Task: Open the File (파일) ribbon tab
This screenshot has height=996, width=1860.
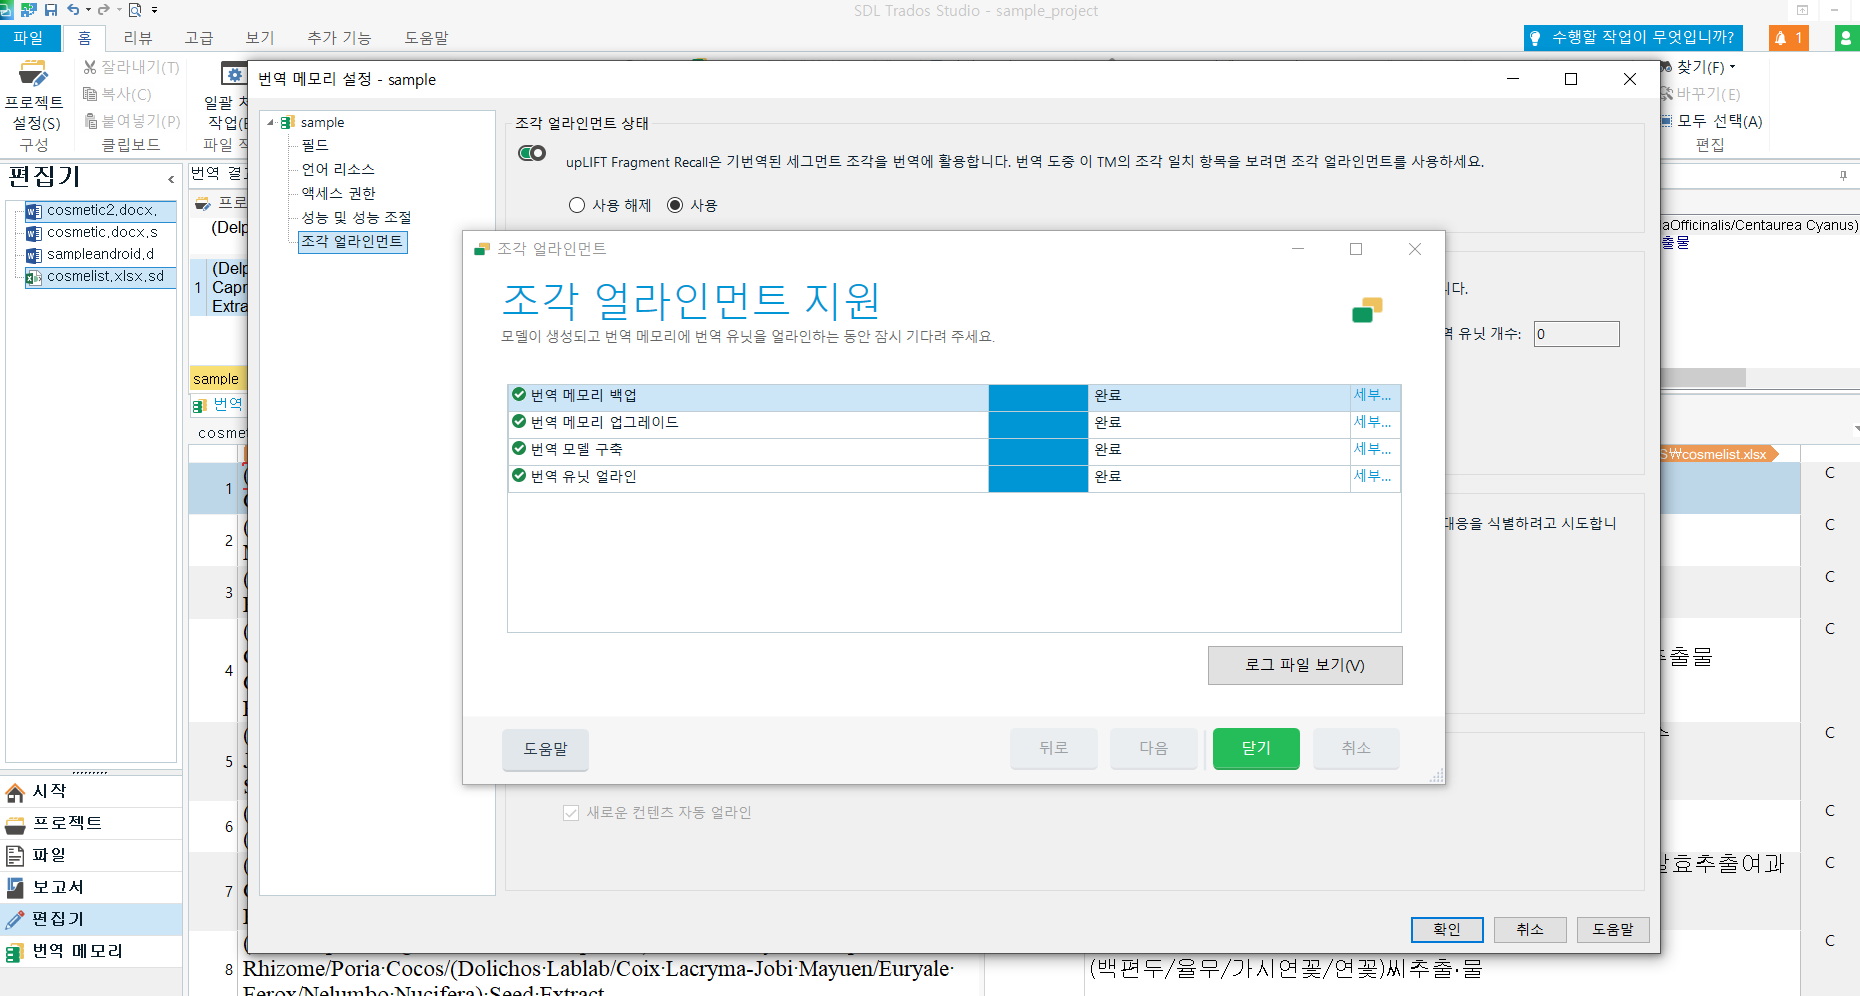Action: point(29,38)
